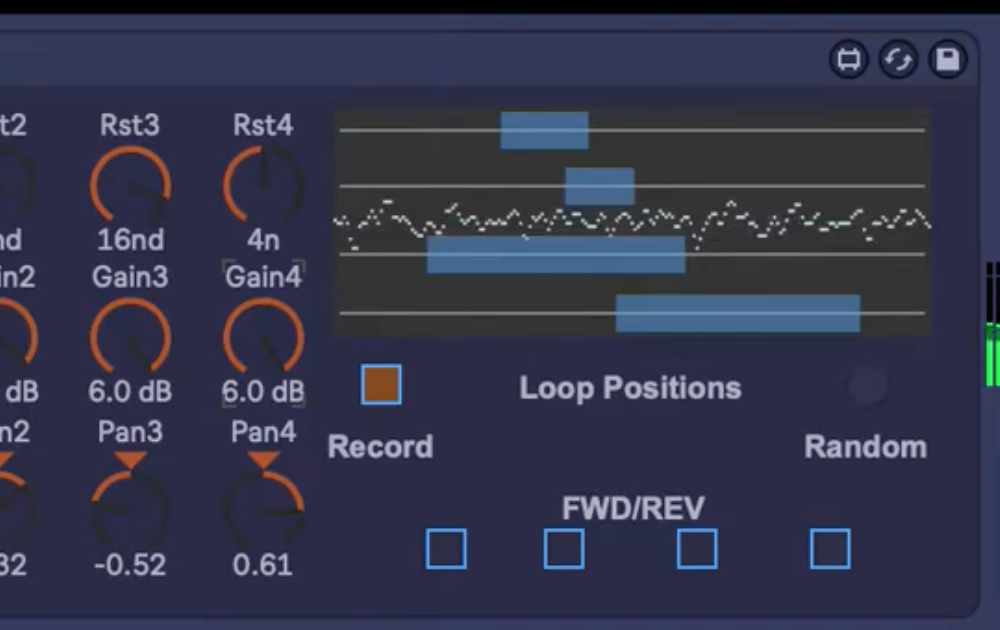This screenshot has height=630, width=1000.
Task: Click the Loop Positions label
Action: (x=630, y=388)
